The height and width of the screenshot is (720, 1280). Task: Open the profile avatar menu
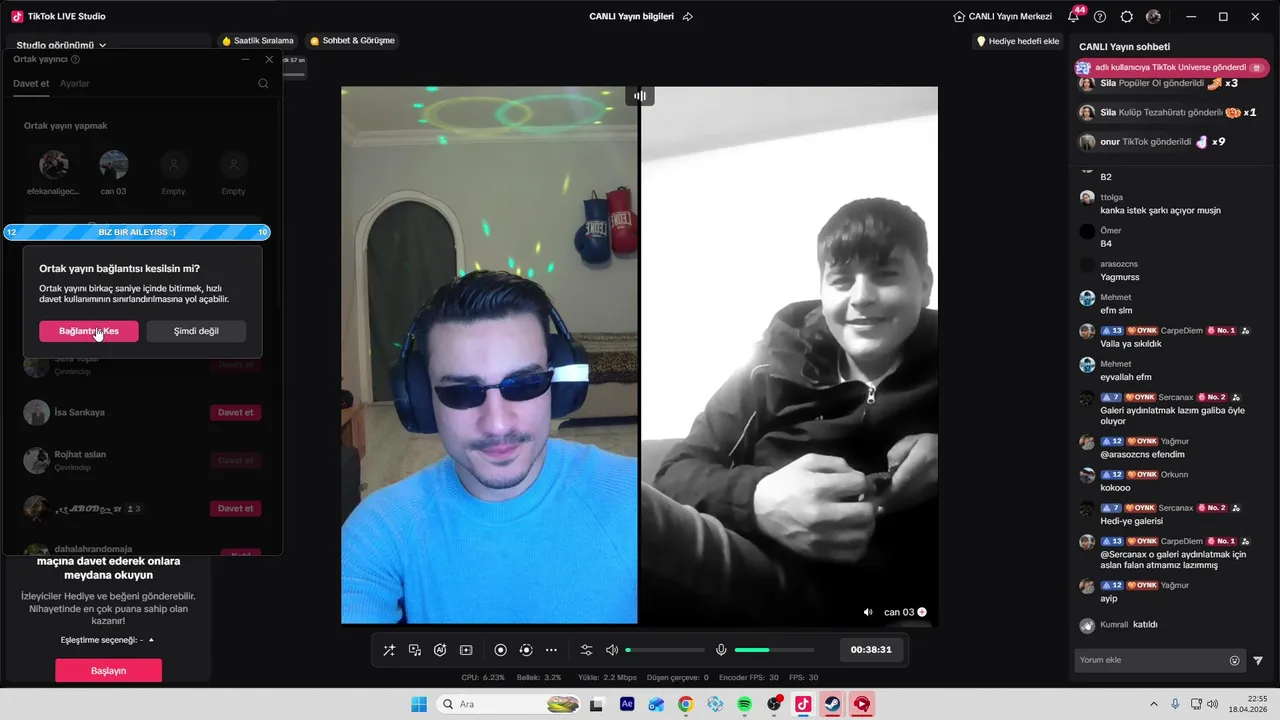[1153, 17]
